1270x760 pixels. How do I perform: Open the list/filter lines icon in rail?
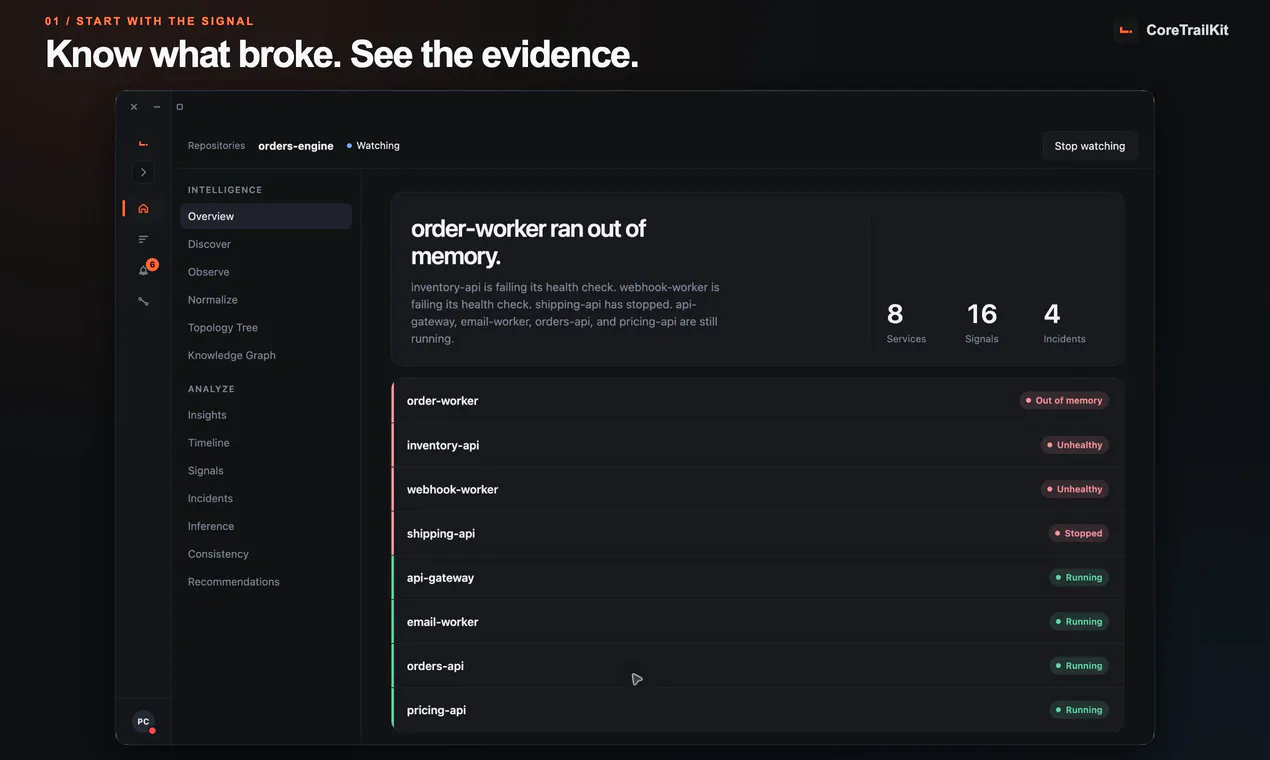143,239
